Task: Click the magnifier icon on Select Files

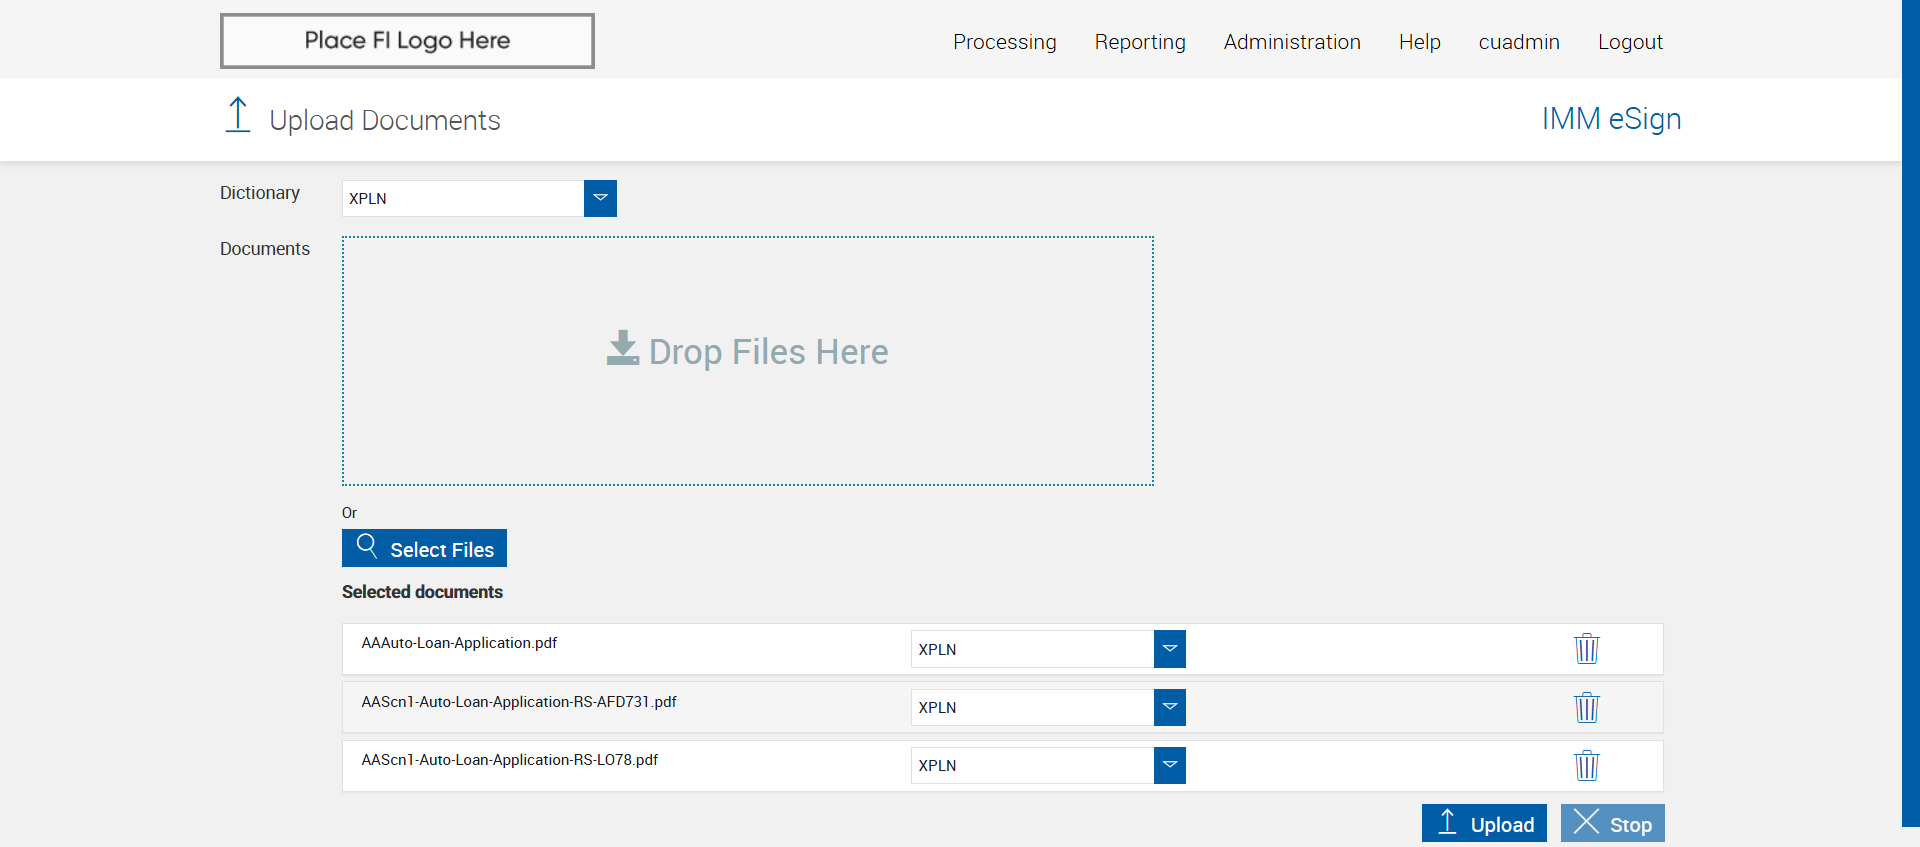Action: pos(367,546)
